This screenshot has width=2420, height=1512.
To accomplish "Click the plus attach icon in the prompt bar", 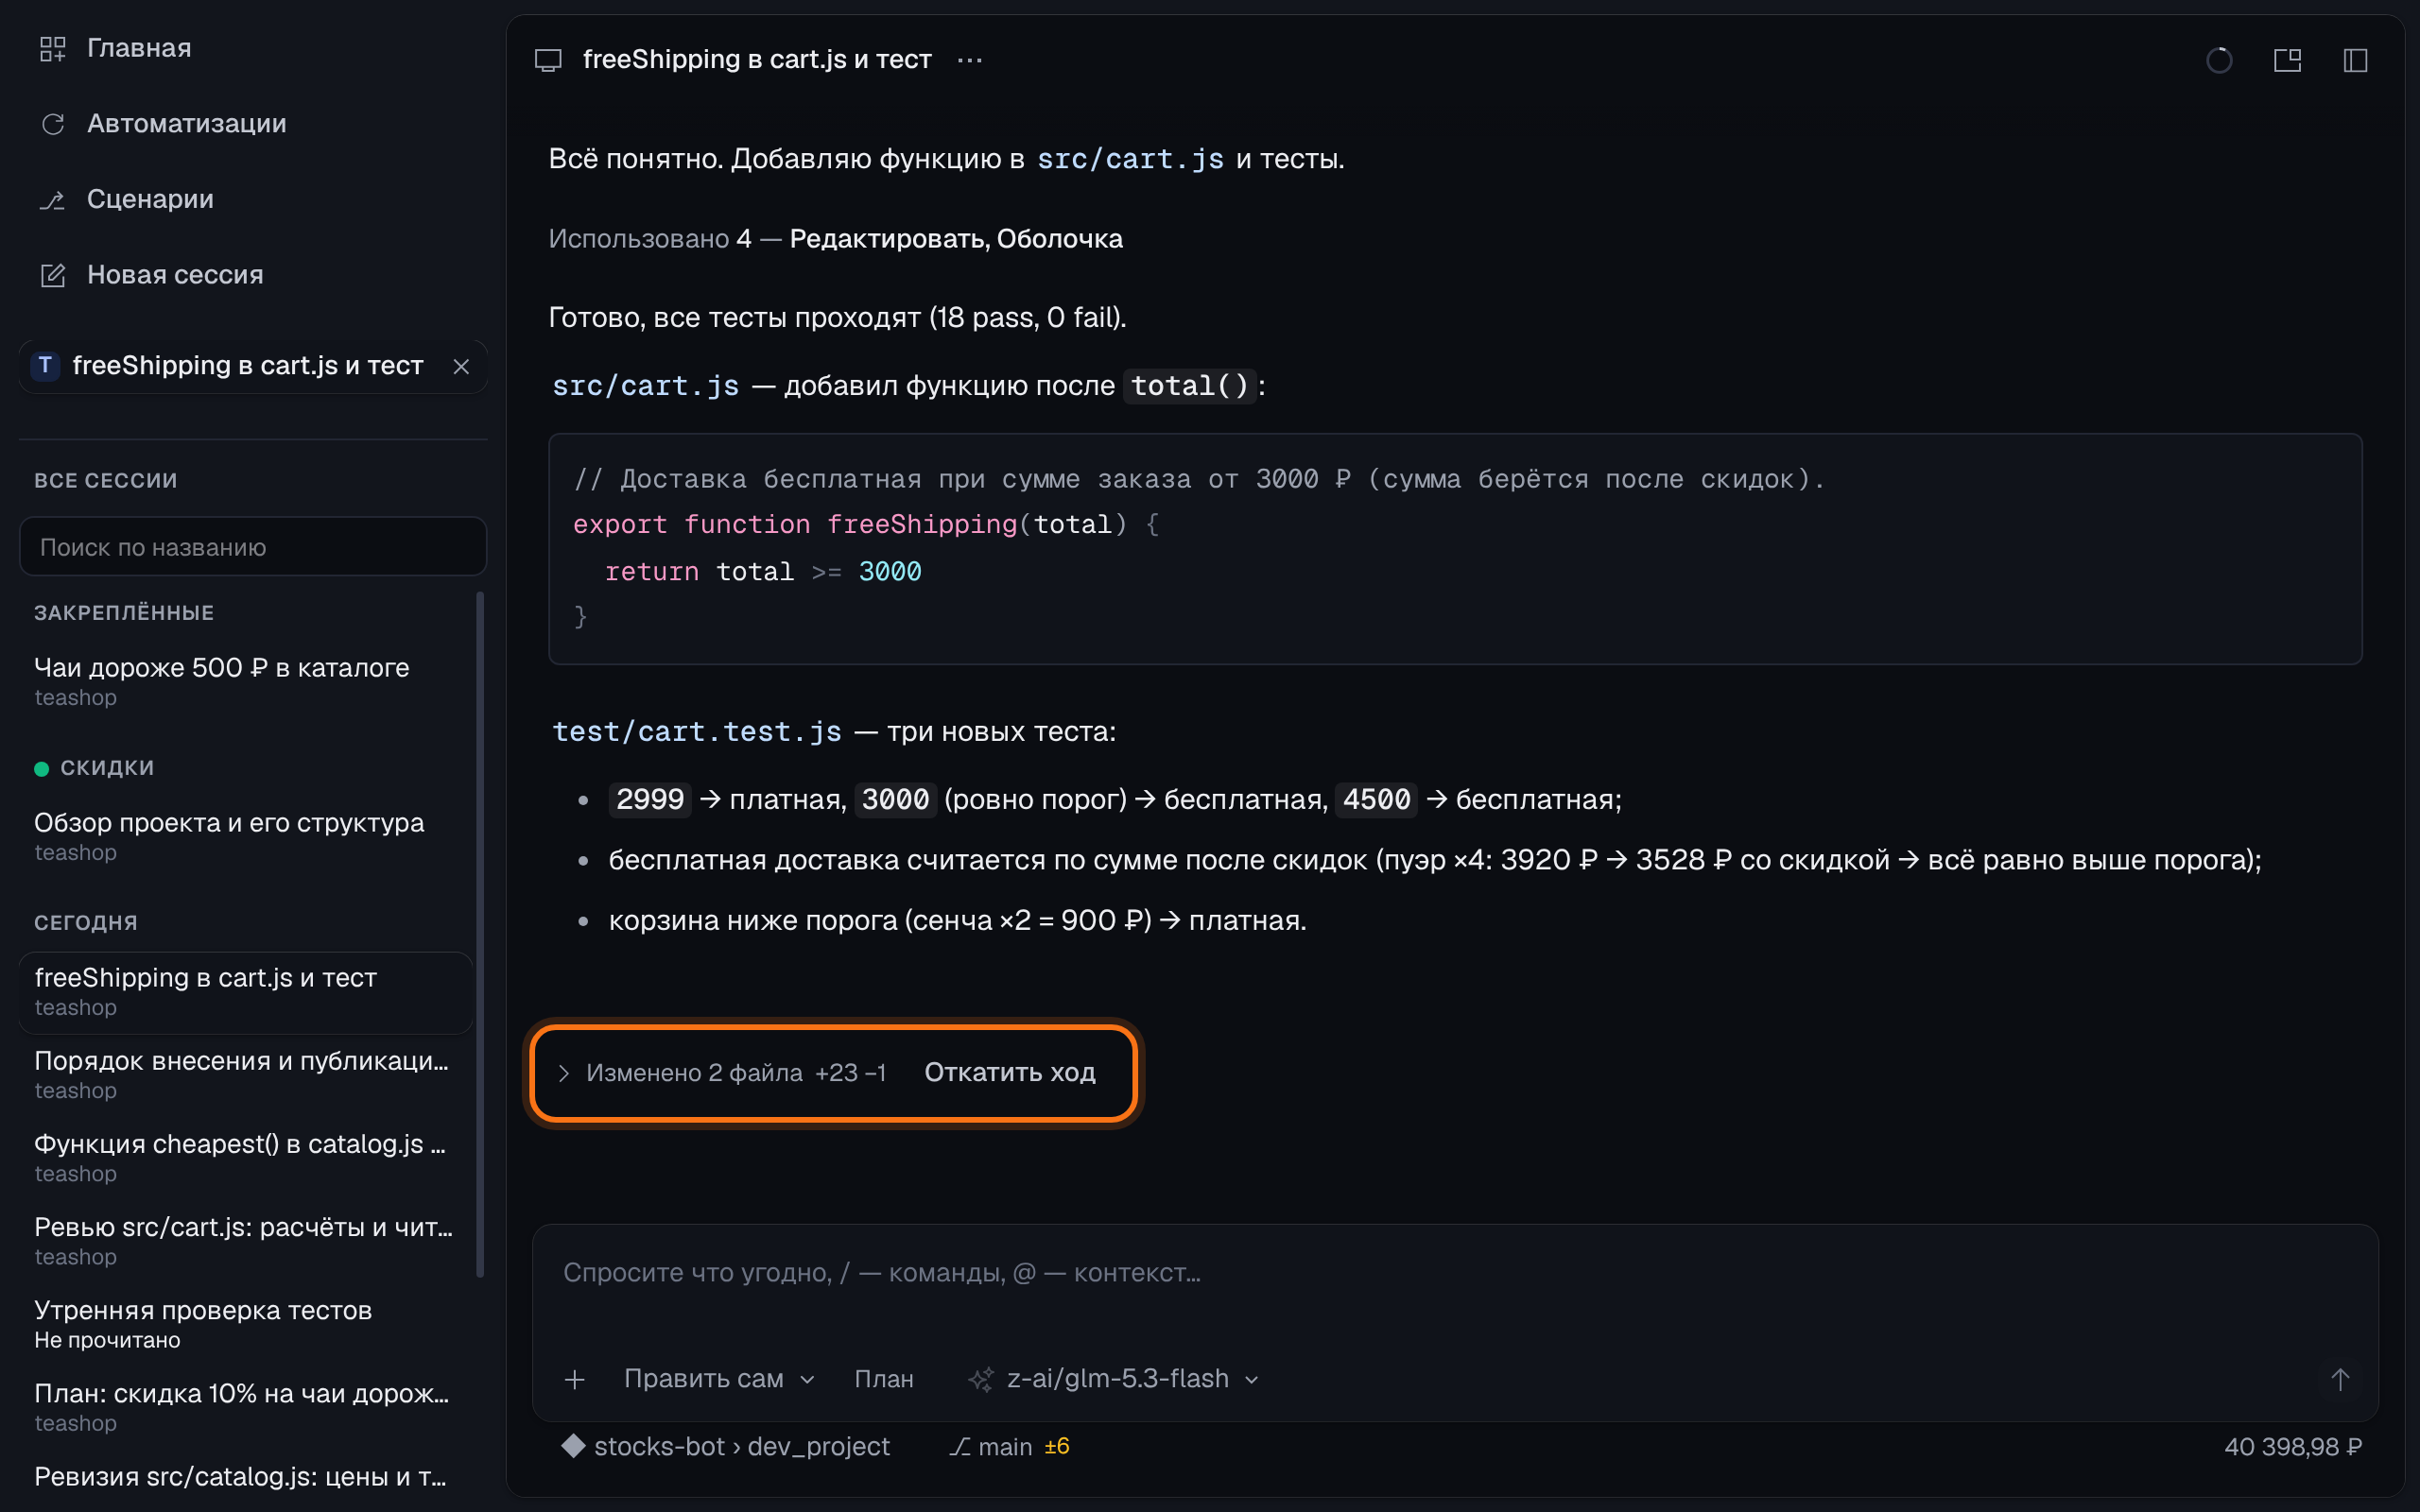I will pos(575,1380).
